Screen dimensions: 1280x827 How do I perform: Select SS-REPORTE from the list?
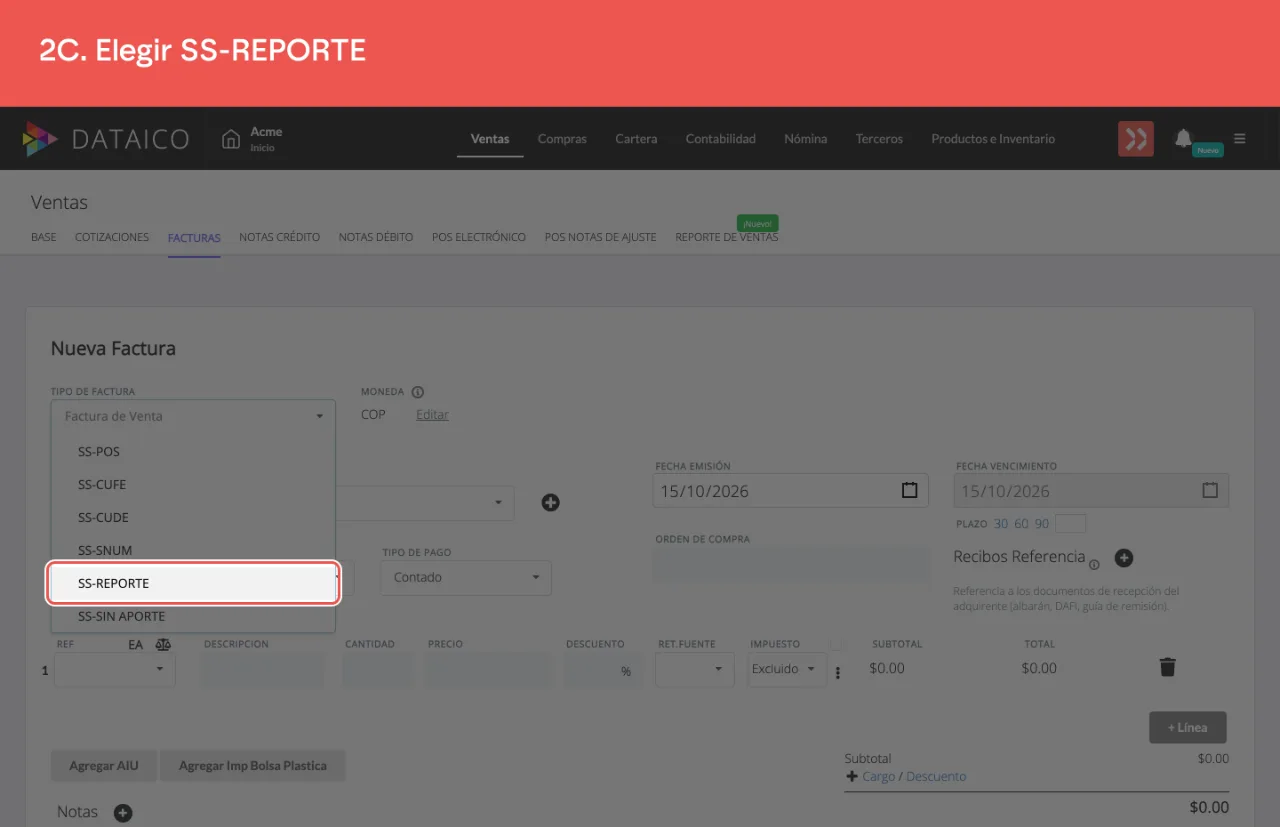pos(194,583)
